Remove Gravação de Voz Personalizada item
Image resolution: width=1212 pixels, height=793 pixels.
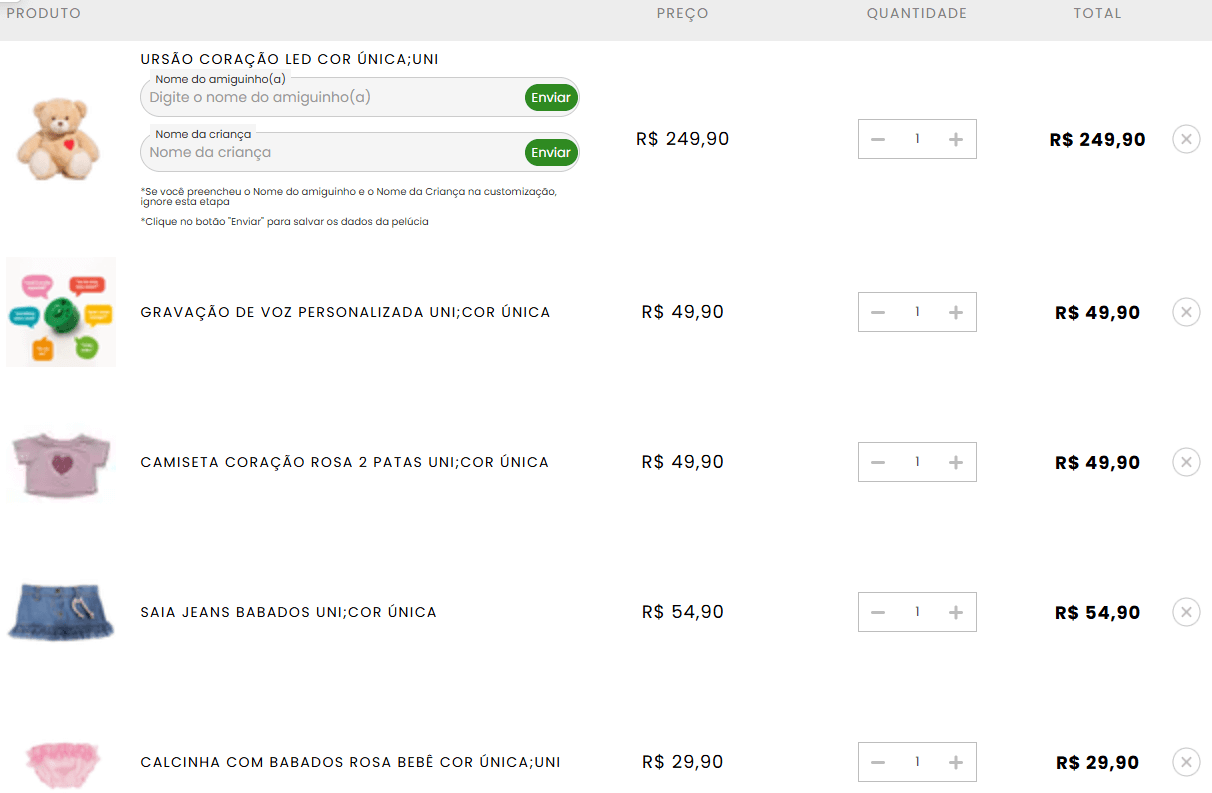click(1186, 312)
